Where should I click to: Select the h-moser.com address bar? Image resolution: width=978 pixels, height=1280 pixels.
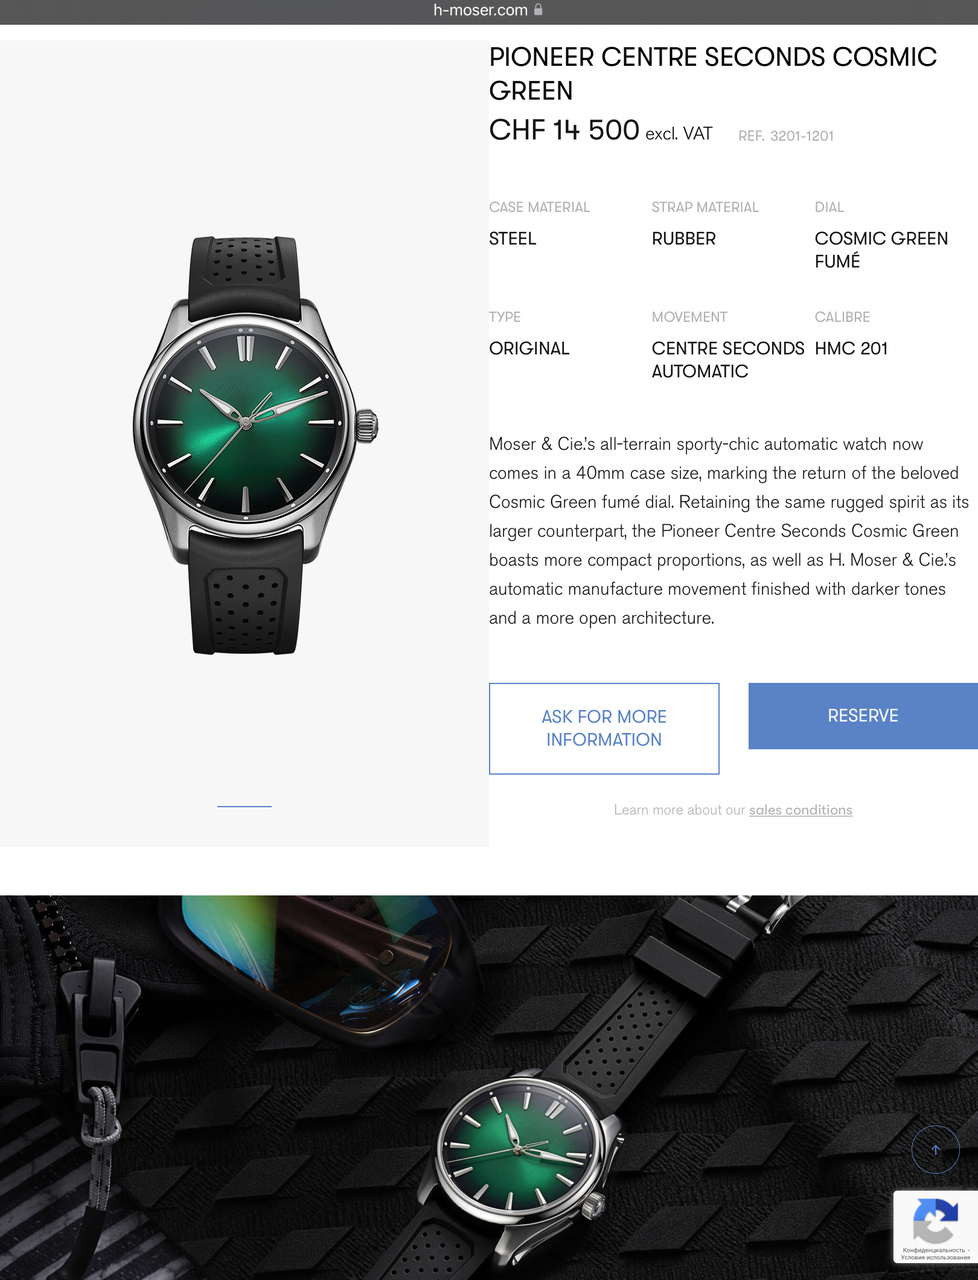click(489, 11)
